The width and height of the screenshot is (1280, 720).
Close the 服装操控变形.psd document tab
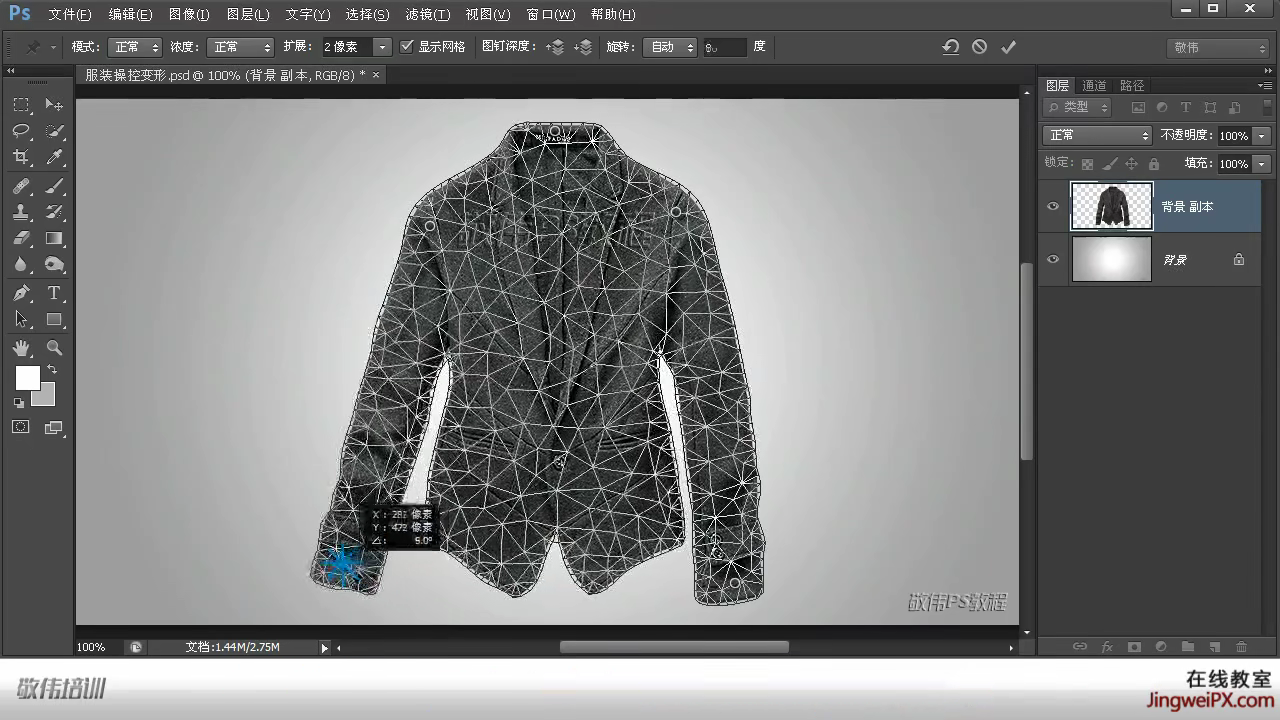[376, 75]
